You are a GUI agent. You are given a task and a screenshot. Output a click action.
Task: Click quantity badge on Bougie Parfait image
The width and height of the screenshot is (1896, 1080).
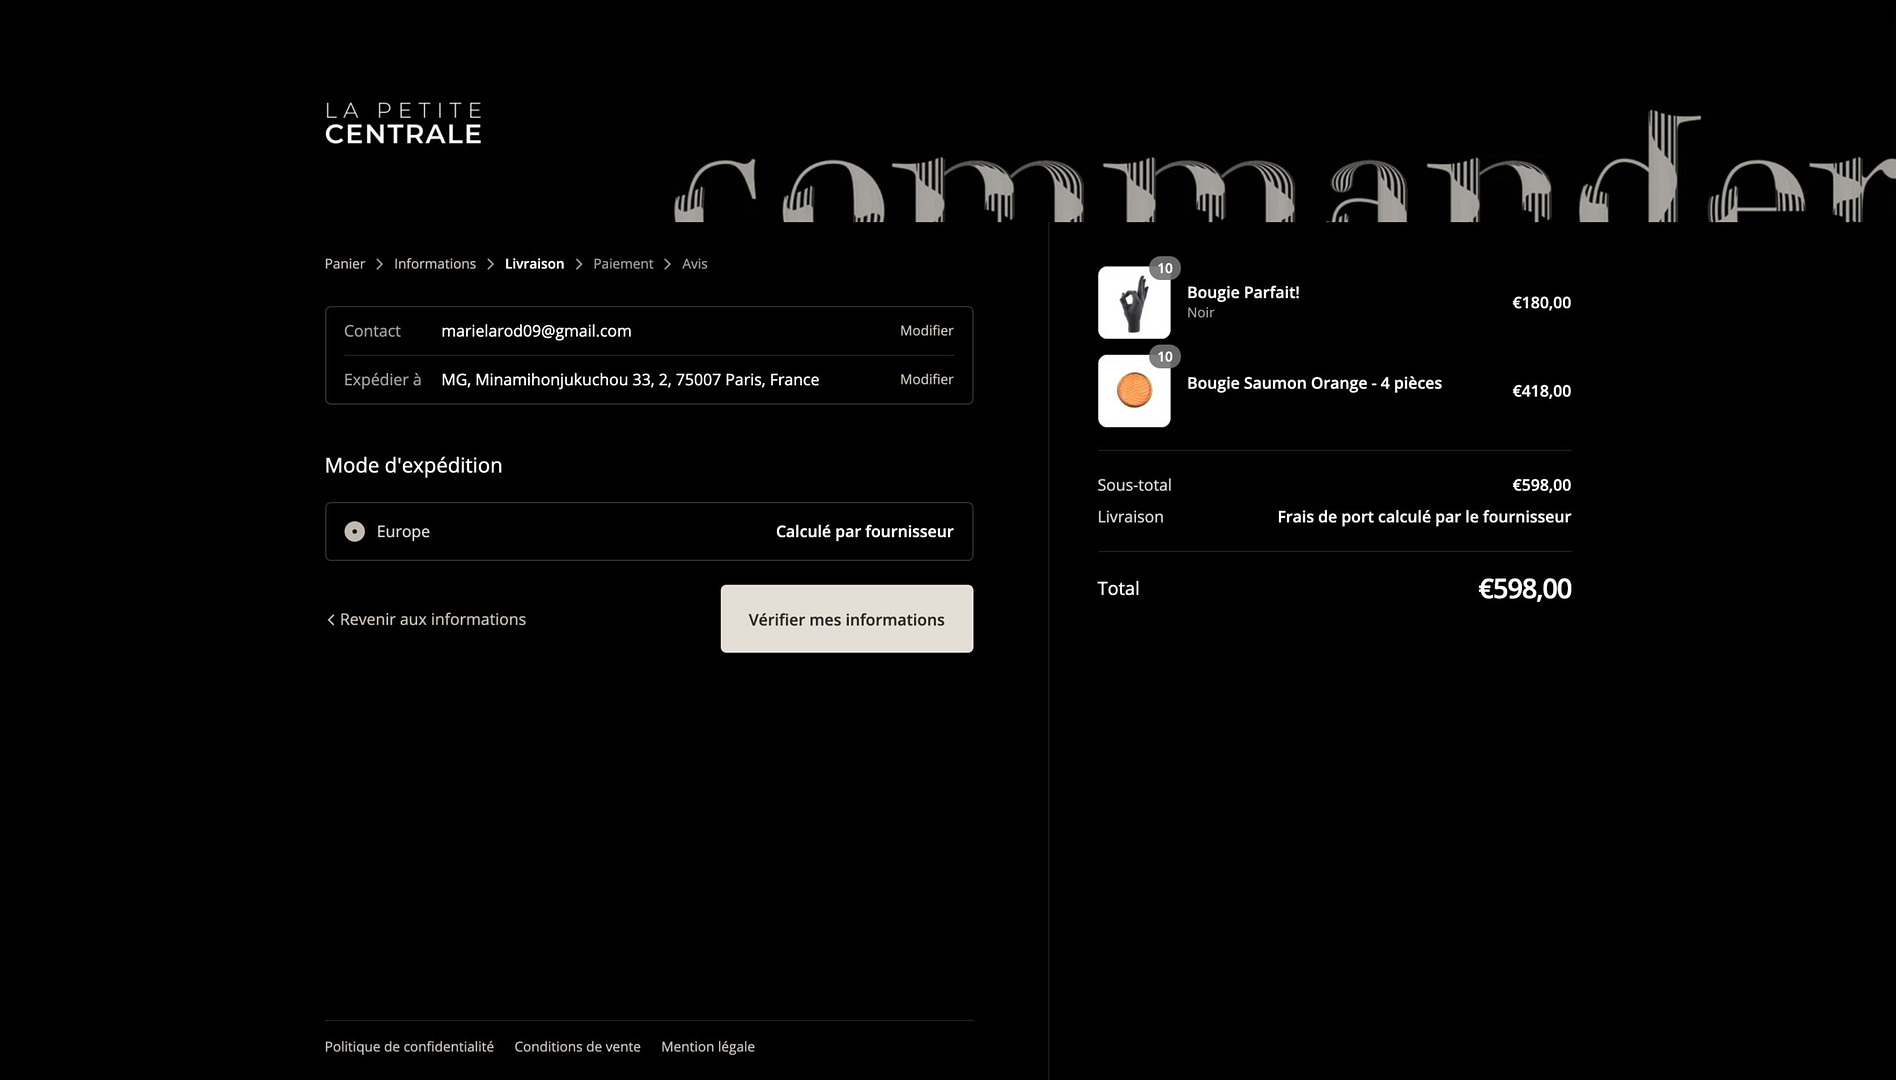[x=1164, y=268]
